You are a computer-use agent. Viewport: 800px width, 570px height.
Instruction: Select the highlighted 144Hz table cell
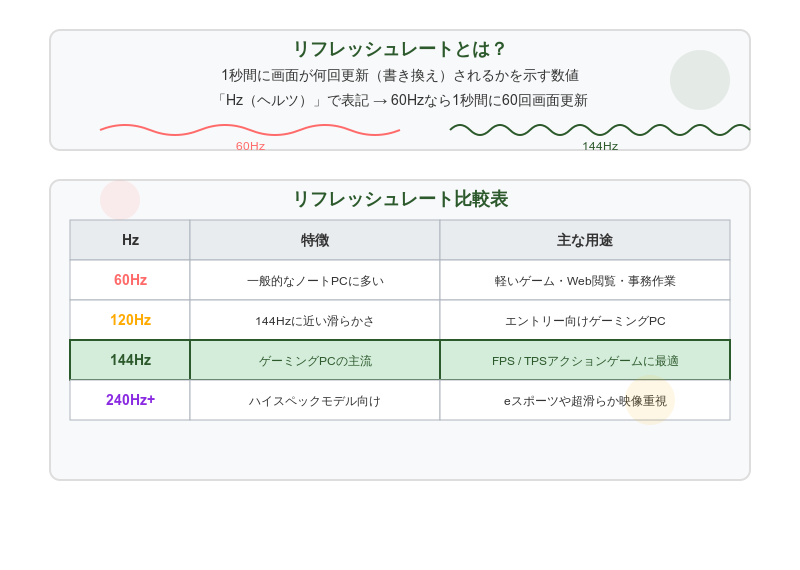click(x=130, y=360)
